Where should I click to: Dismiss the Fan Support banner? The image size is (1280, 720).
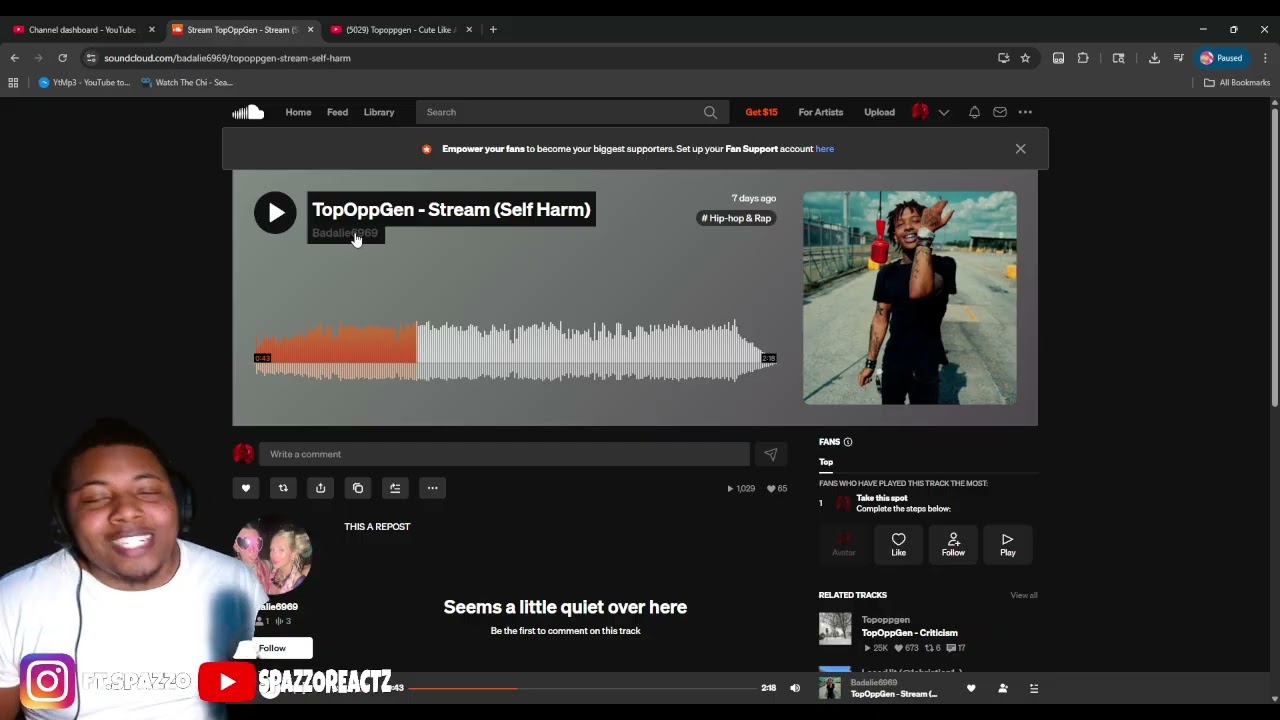(x=1020, y=149)
